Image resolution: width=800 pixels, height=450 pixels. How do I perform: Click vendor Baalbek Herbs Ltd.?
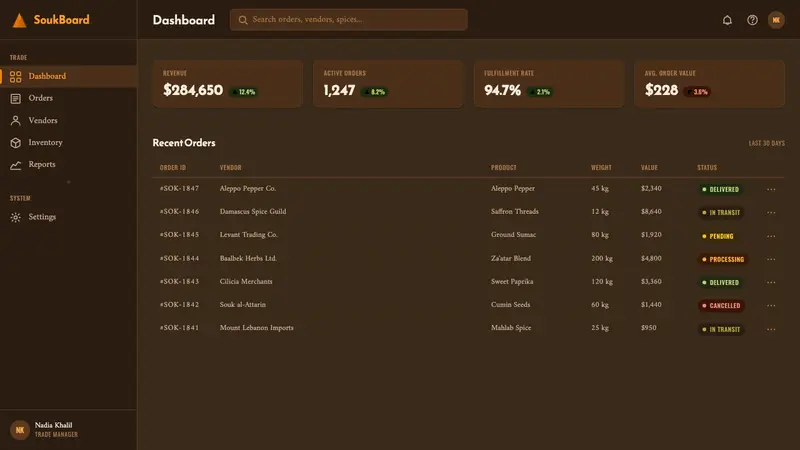coord(248,258)
